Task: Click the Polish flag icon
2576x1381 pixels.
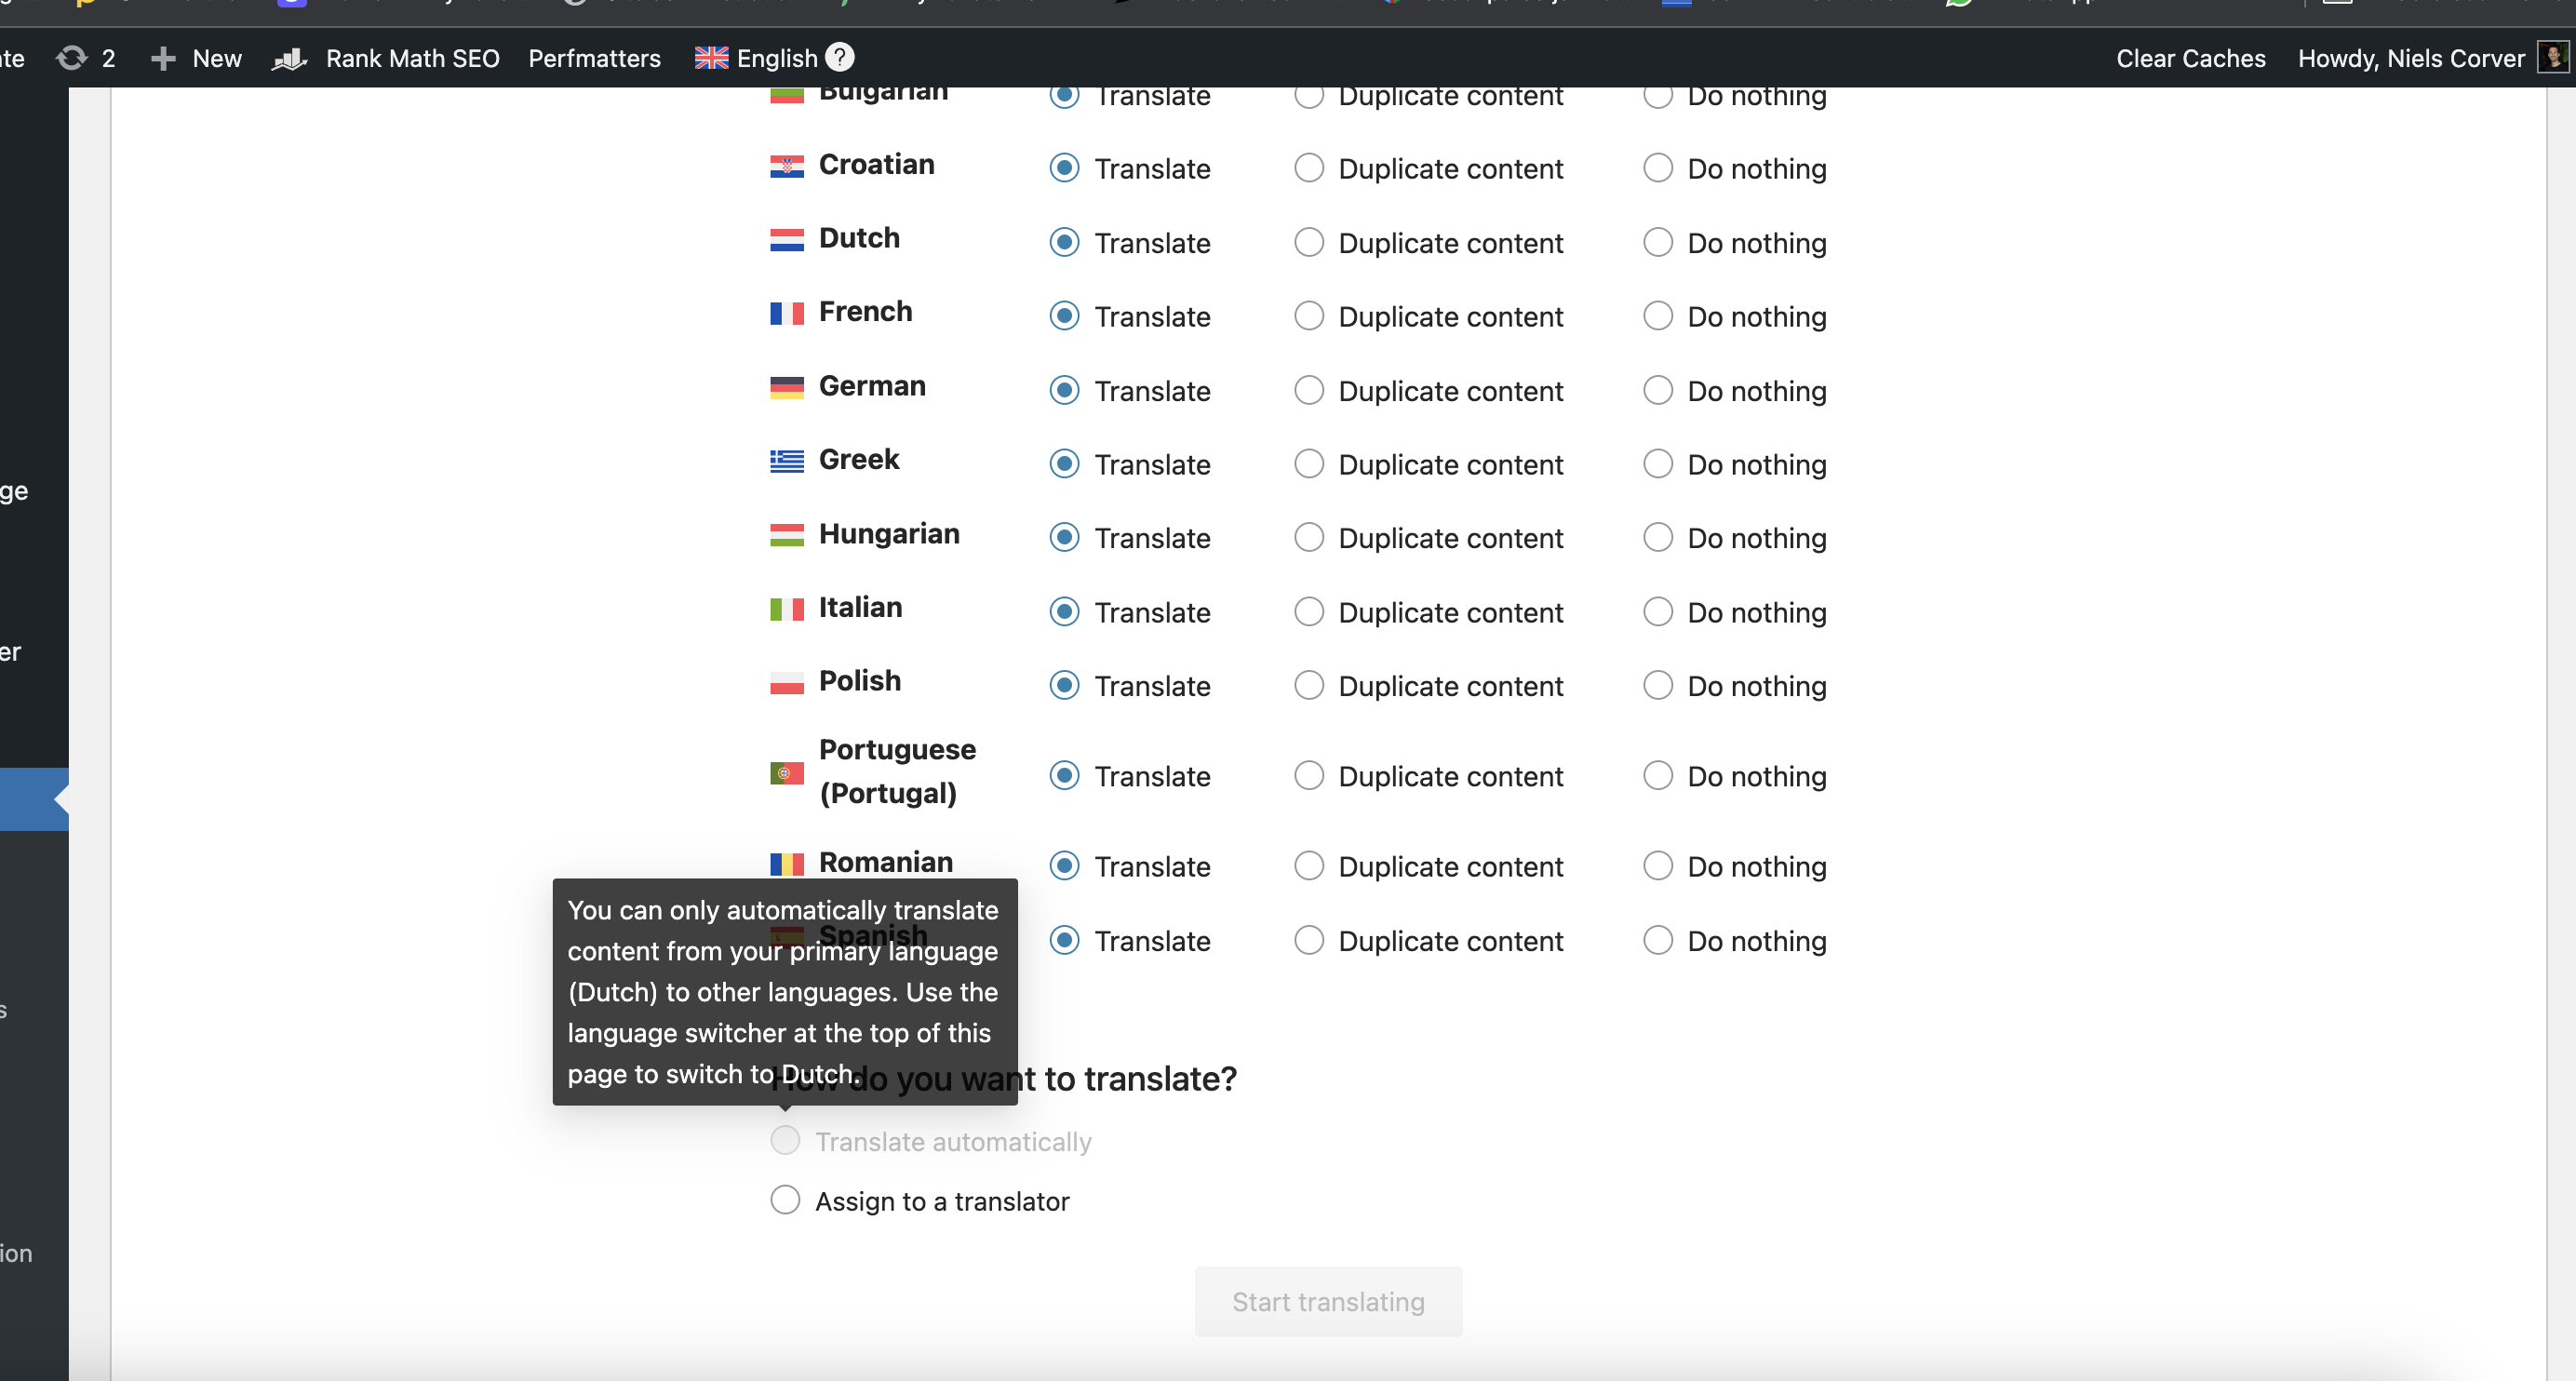Action: click(x=787, y=683)
